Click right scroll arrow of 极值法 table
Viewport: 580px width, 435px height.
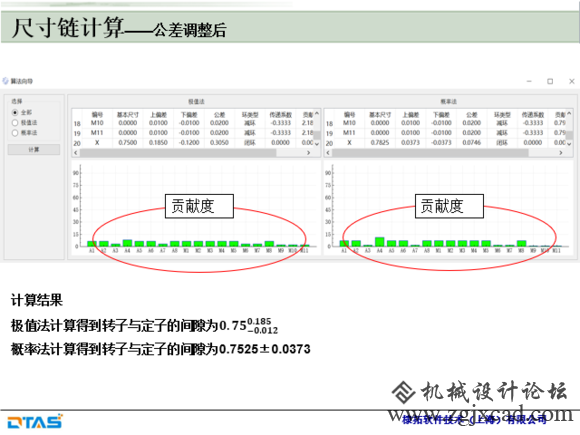[x=308, y=153]
